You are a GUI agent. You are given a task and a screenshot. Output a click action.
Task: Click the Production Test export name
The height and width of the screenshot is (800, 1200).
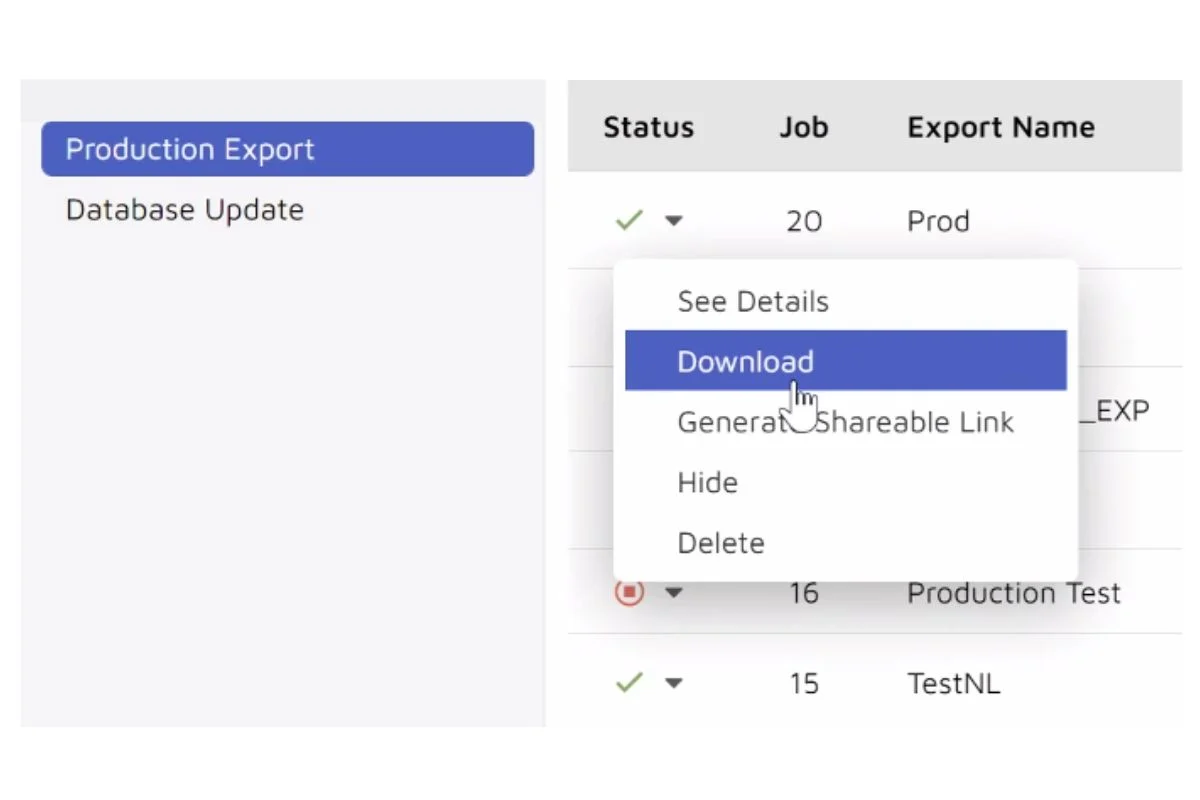(1013, 593)
